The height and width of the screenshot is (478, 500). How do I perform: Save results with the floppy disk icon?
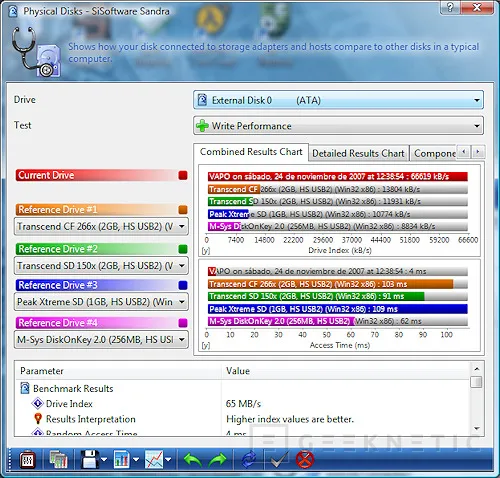(90, 460)
